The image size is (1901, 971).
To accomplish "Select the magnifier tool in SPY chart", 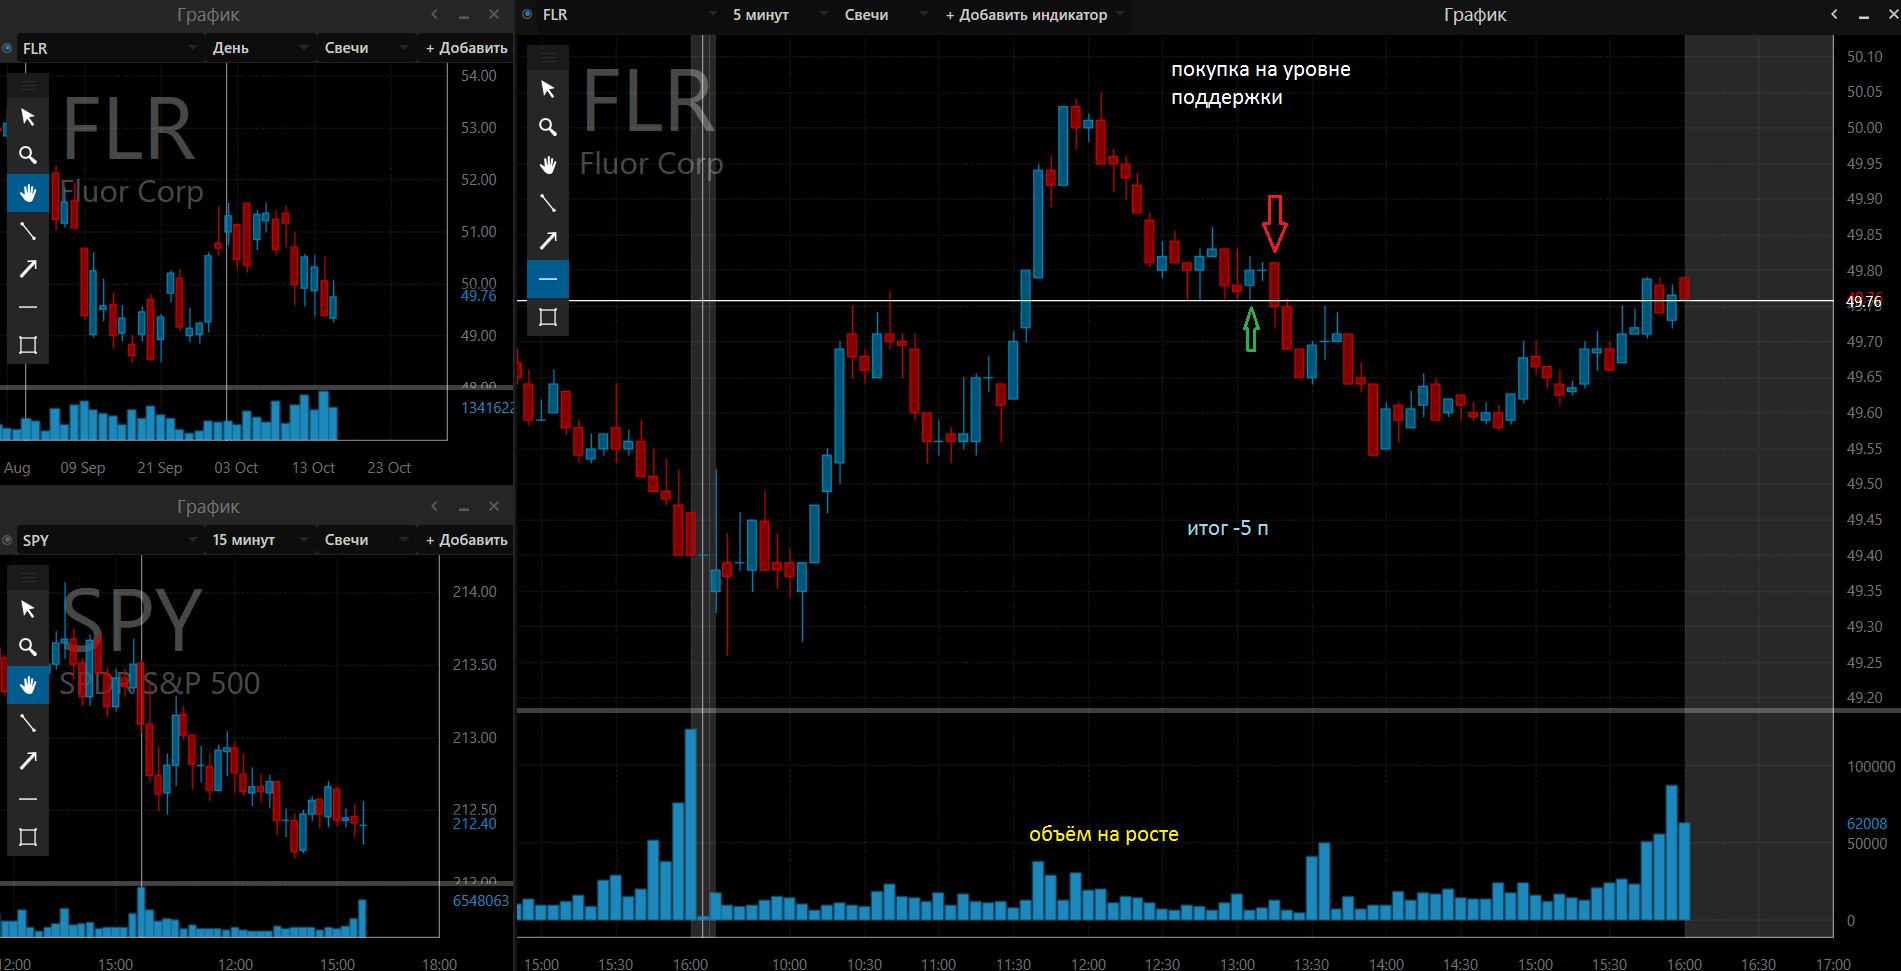I will coord(28,647).
